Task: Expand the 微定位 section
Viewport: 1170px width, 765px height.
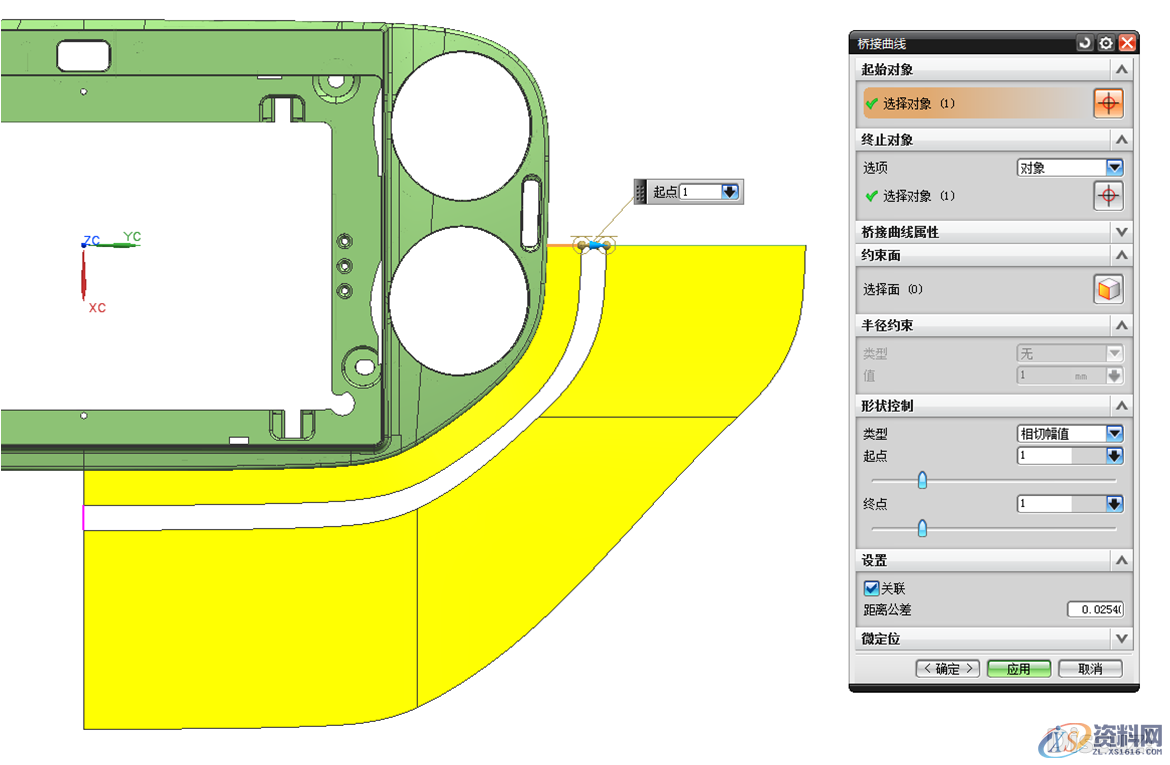Action: point(1122,639)
